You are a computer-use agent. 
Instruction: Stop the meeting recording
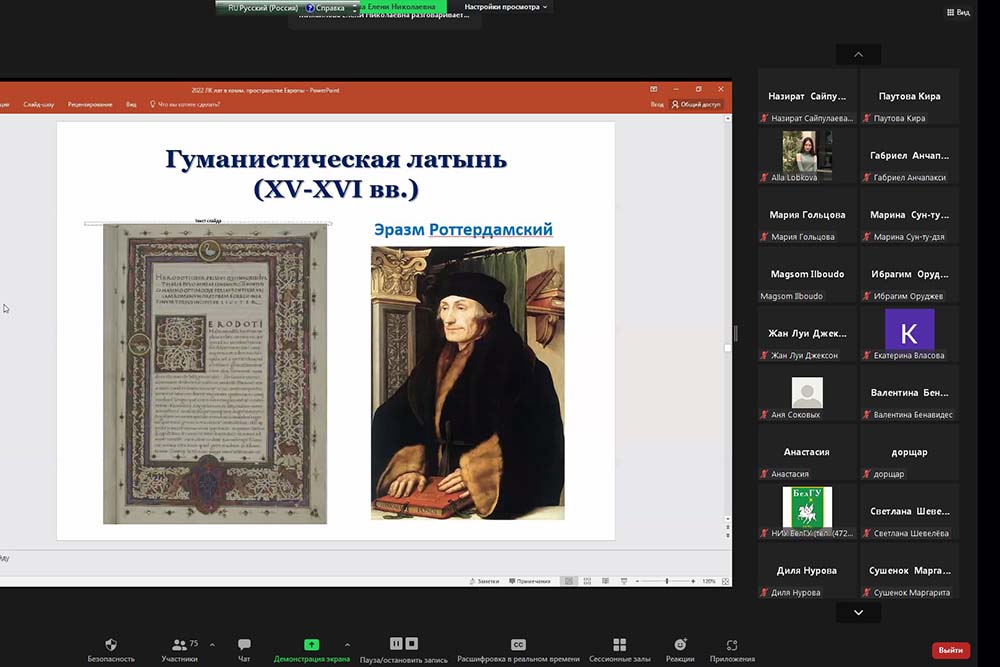[x=411, y=644]
